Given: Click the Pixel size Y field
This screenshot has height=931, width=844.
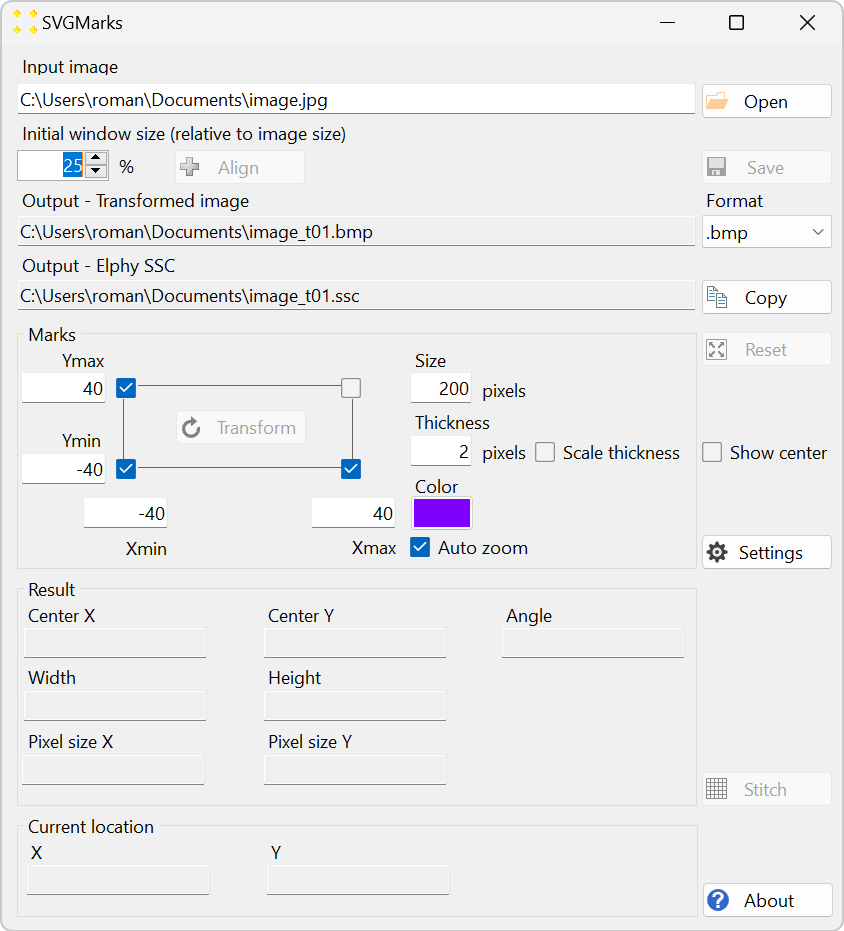Looking at the screenshot, I should pyautogui.click(x=355, y=770).
